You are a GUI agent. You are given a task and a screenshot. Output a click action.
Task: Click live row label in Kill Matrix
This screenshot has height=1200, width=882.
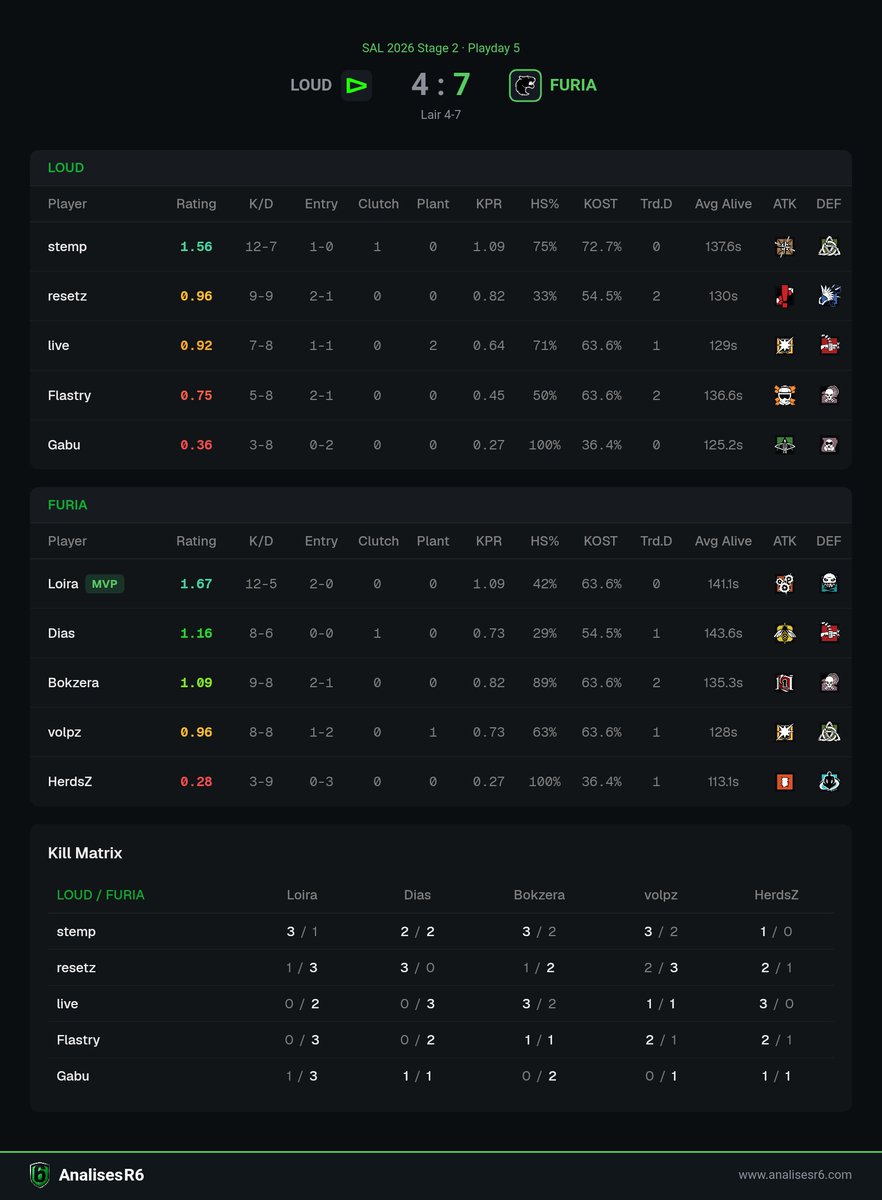[67, 1004]
